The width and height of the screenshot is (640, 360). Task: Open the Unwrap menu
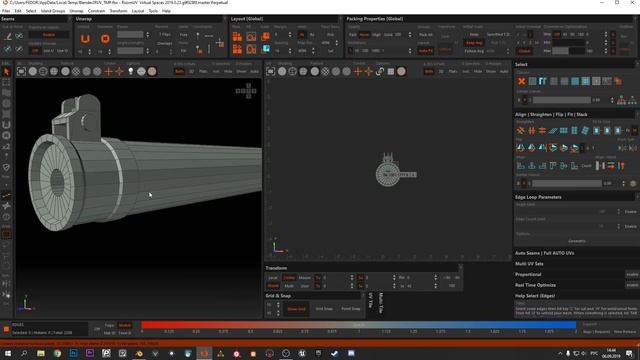76,11
